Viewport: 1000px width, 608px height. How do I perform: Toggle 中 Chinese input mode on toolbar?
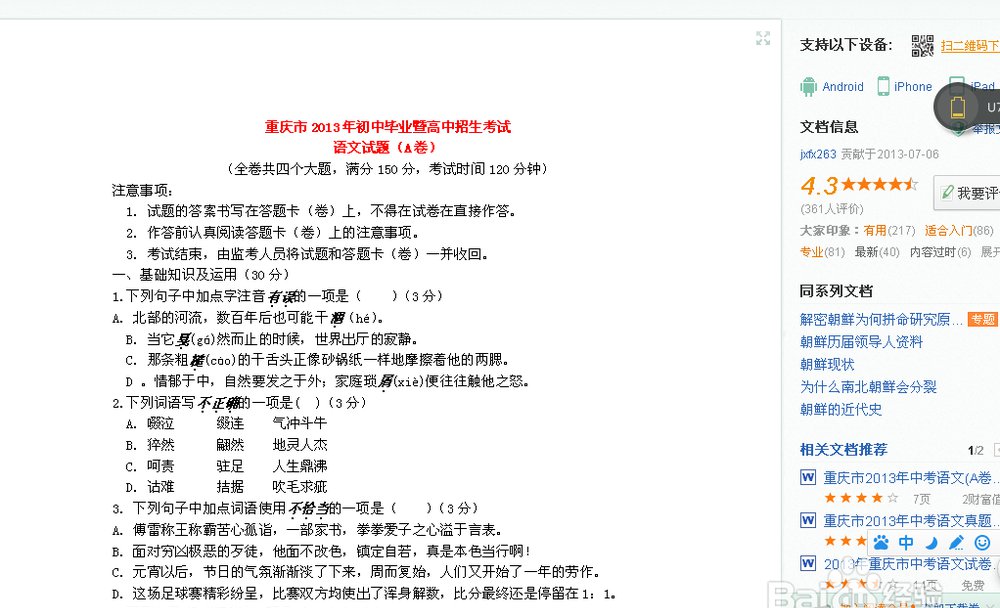[907, 542]
